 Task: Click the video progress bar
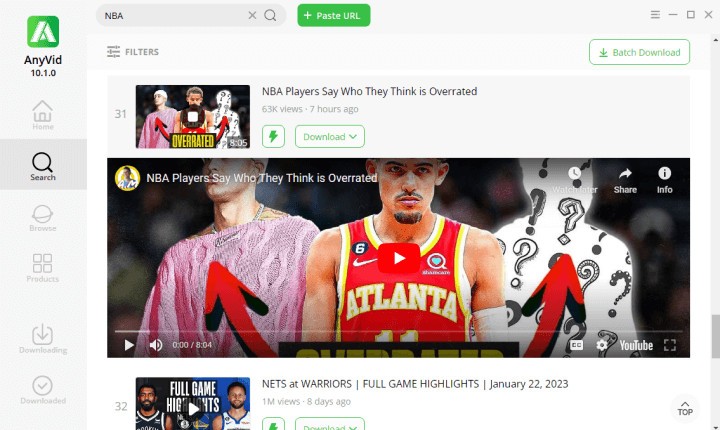point(398,331)
